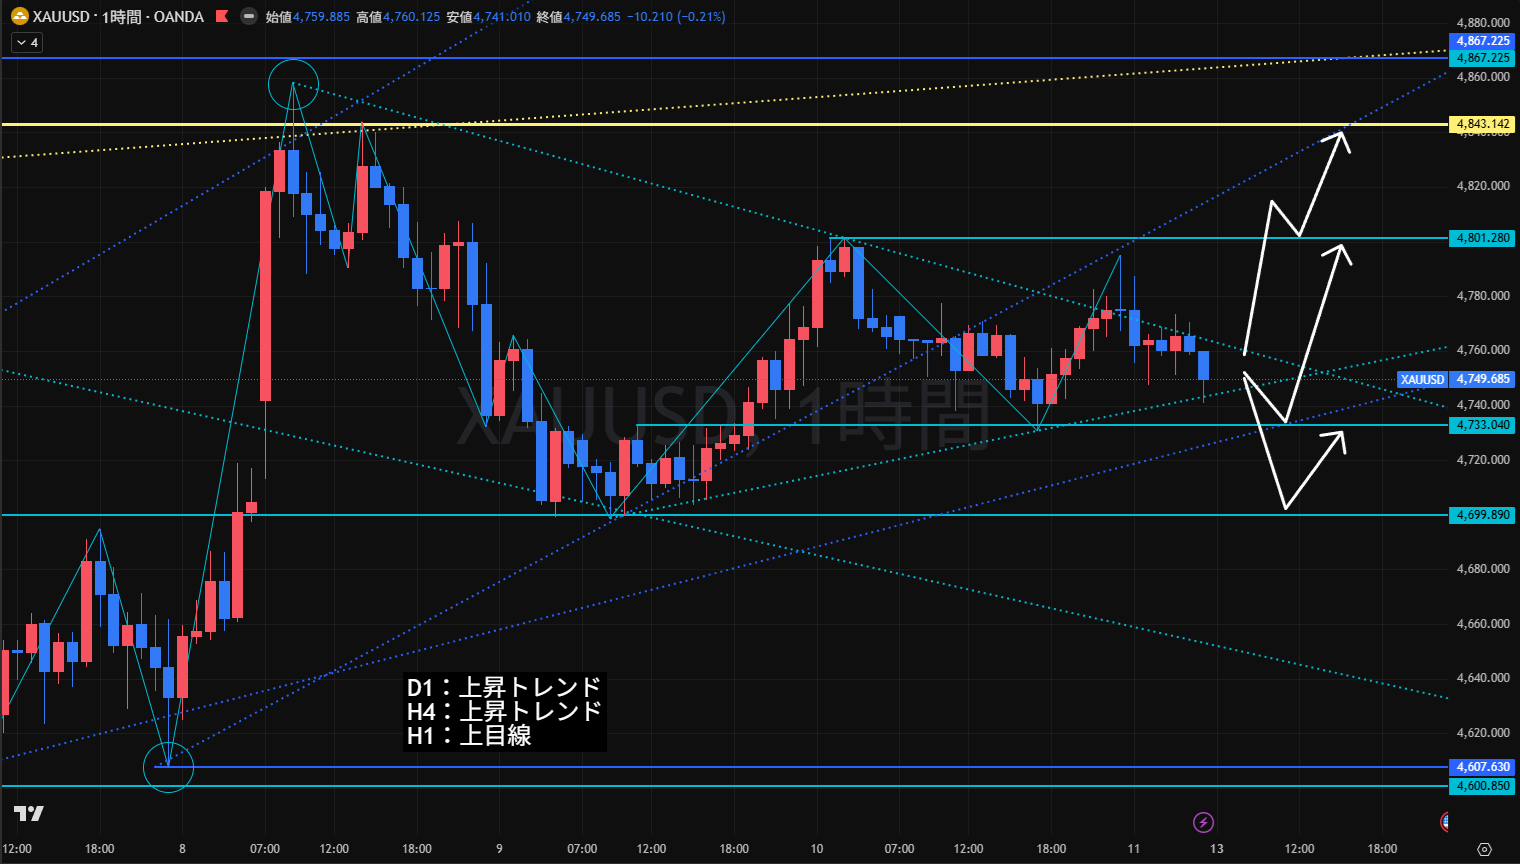Viewport: 1520px width, 864px height.
Task: Click the gray minus circle market status icon
Action: point(248,17)
